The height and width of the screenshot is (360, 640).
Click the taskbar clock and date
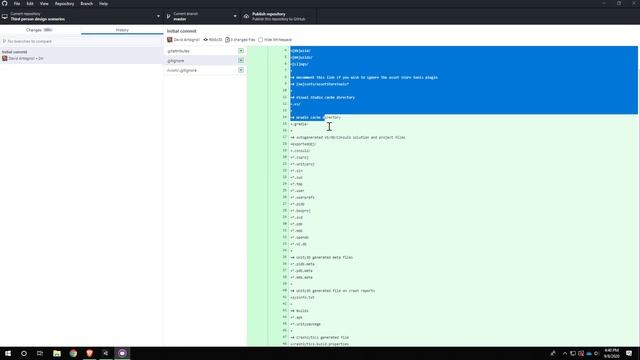(x=611, y=353)
